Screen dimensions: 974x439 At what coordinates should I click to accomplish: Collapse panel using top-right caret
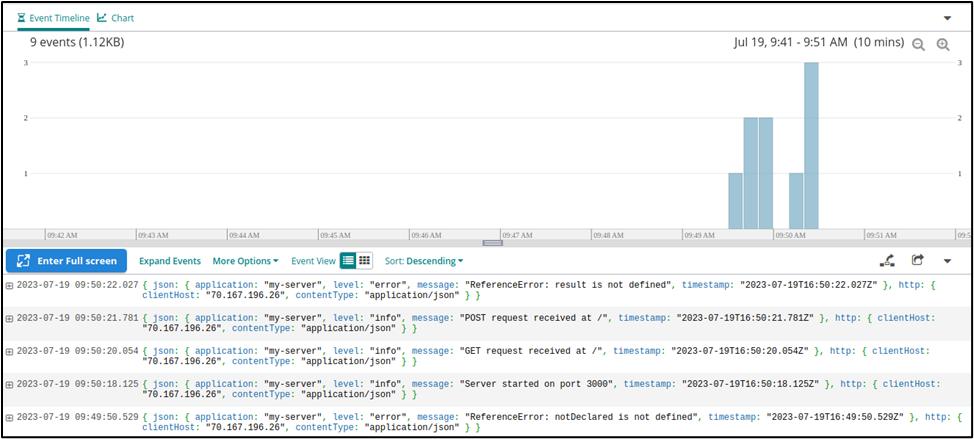click(x=947, y=18)
